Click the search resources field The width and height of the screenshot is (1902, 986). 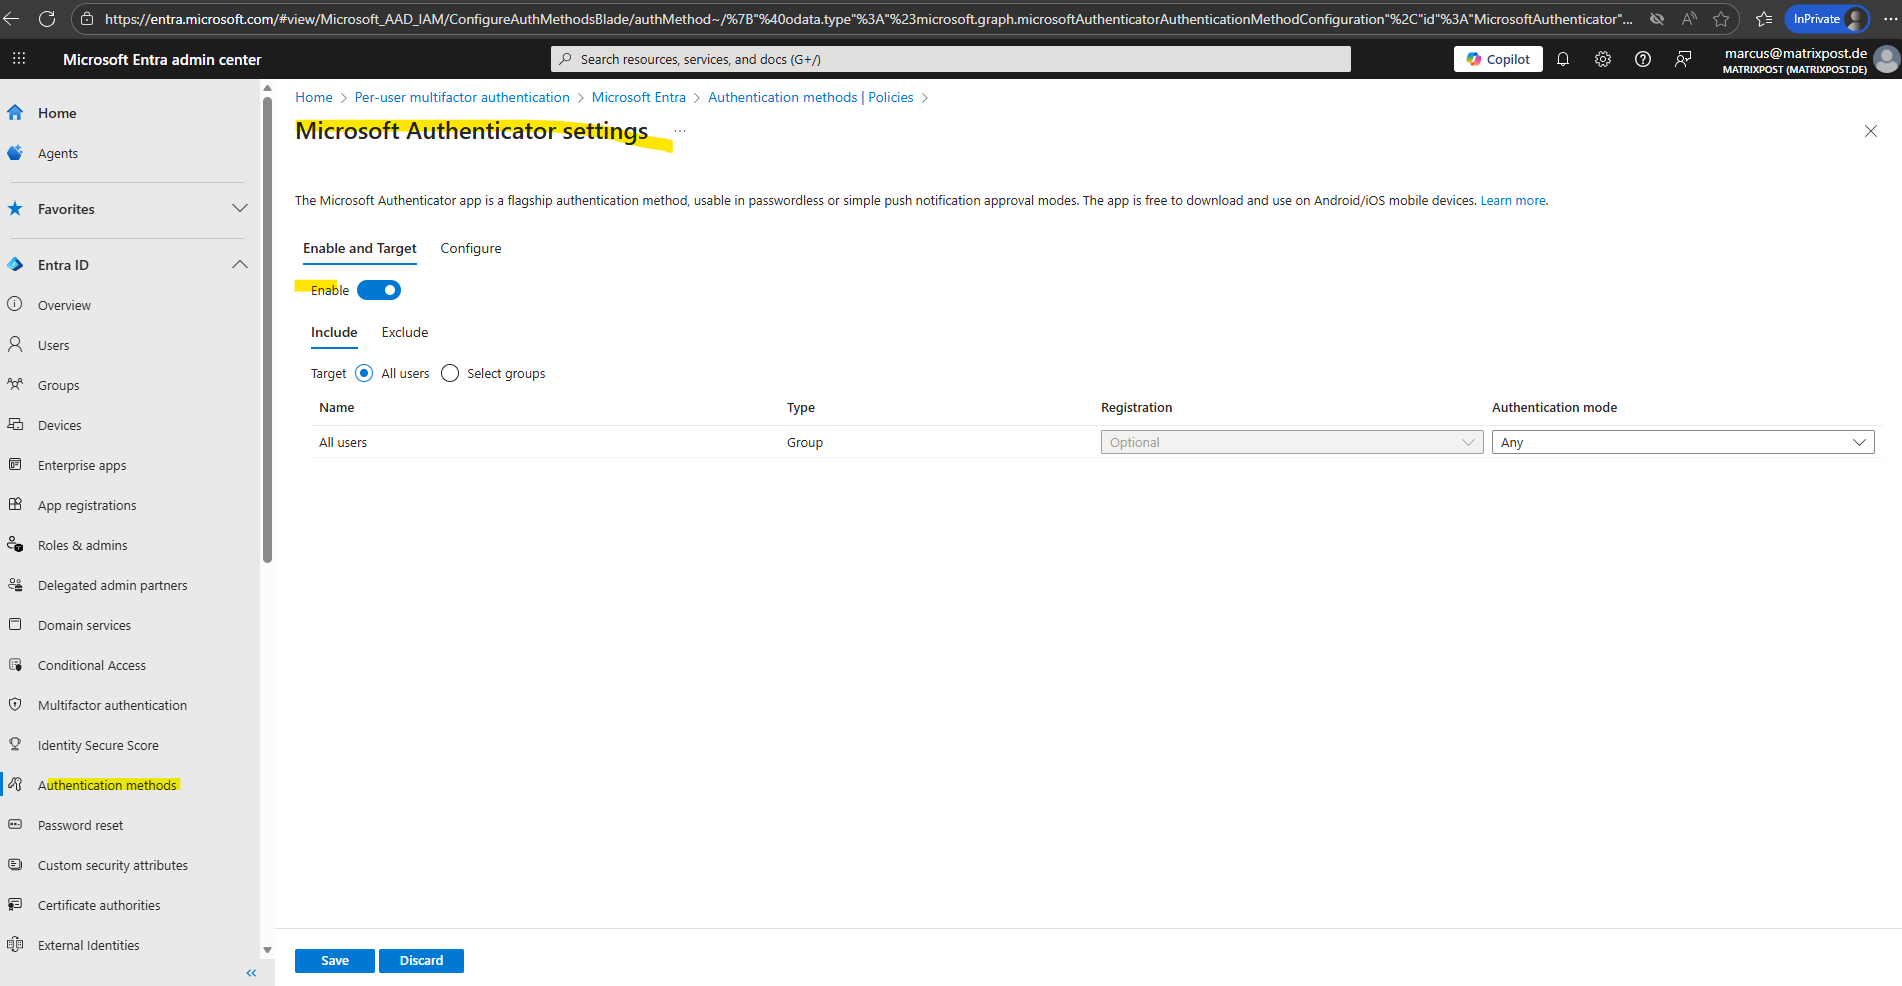[950, 58]
